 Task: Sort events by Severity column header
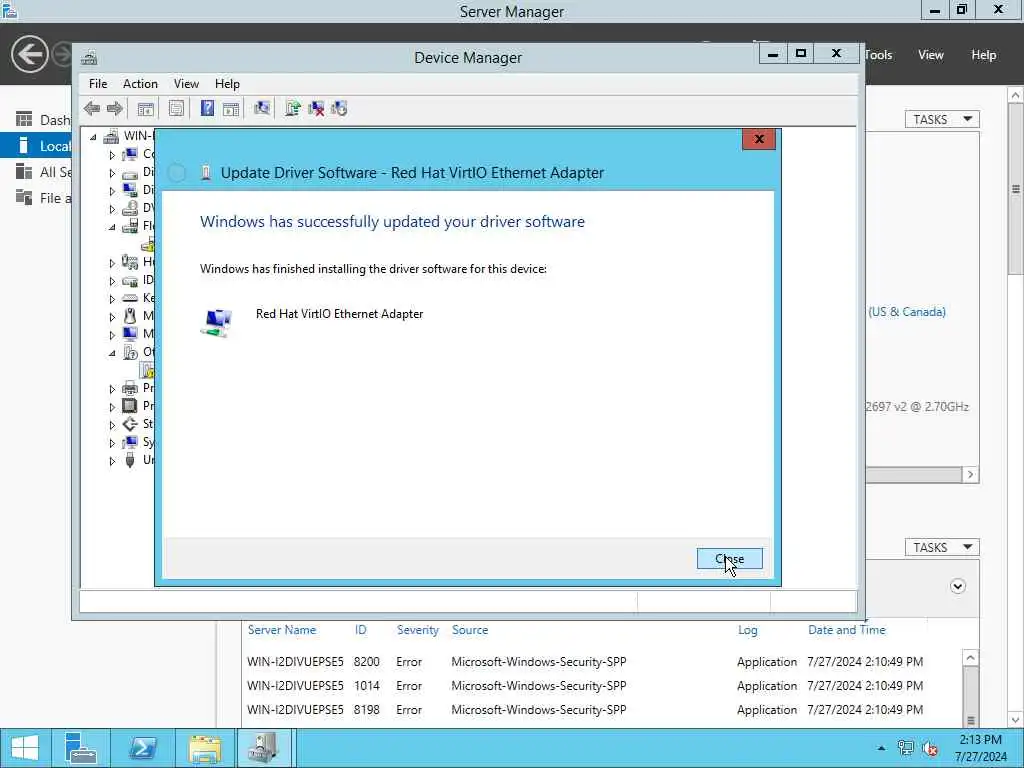pyautogui.click(x=418, y=630)
